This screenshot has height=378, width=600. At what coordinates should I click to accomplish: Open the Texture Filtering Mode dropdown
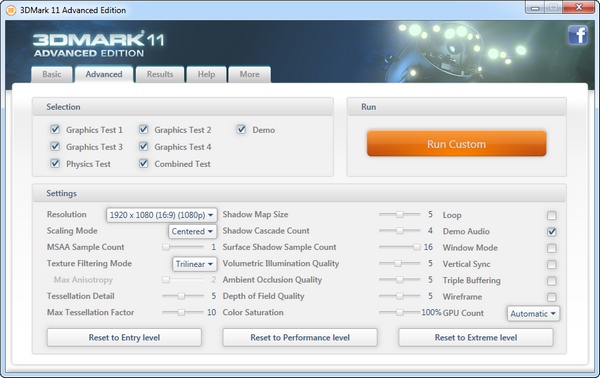[x=195, y=264]
